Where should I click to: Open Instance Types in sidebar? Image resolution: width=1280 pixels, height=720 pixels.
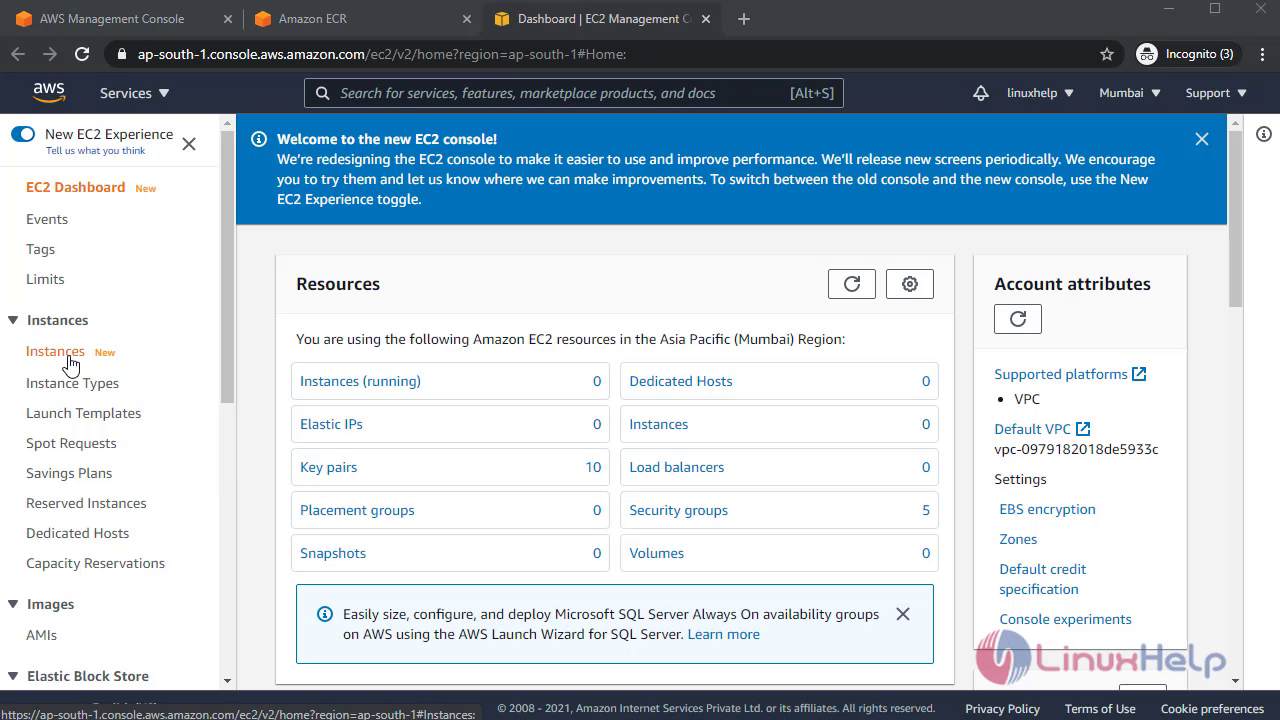tap(72, 383)
